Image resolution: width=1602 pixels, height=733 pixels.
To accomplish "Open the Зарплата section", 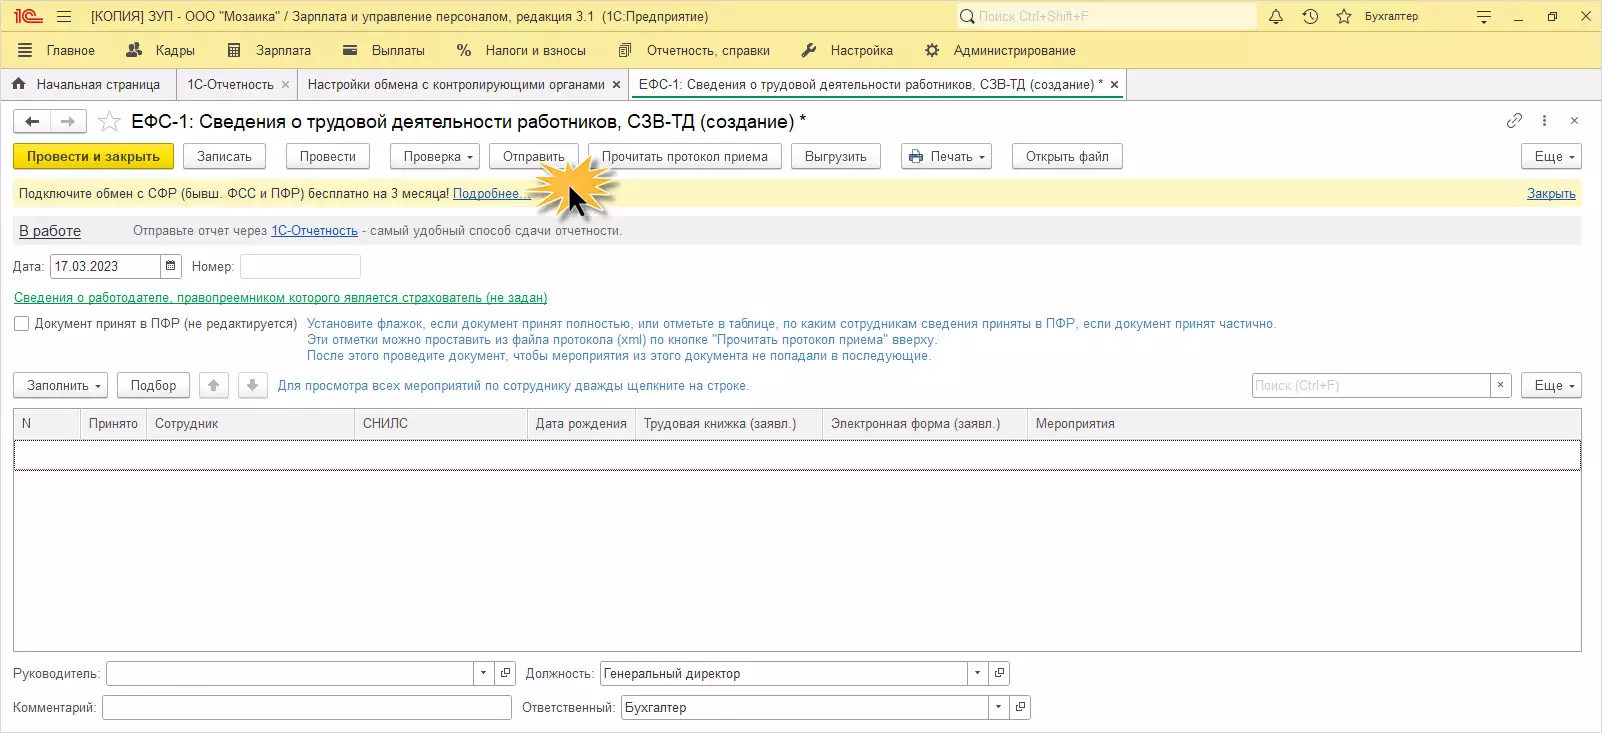I will coord(270,50).
